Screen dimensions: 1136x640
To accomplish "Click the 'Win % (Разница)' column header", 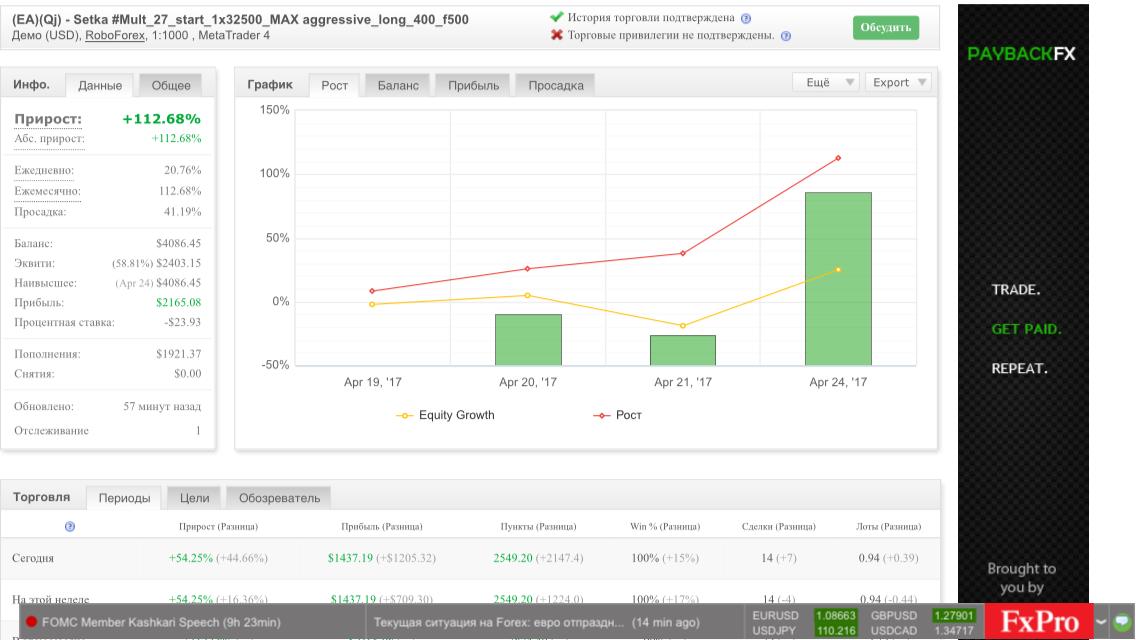I will pyautogui.click(x=665, y=526).
